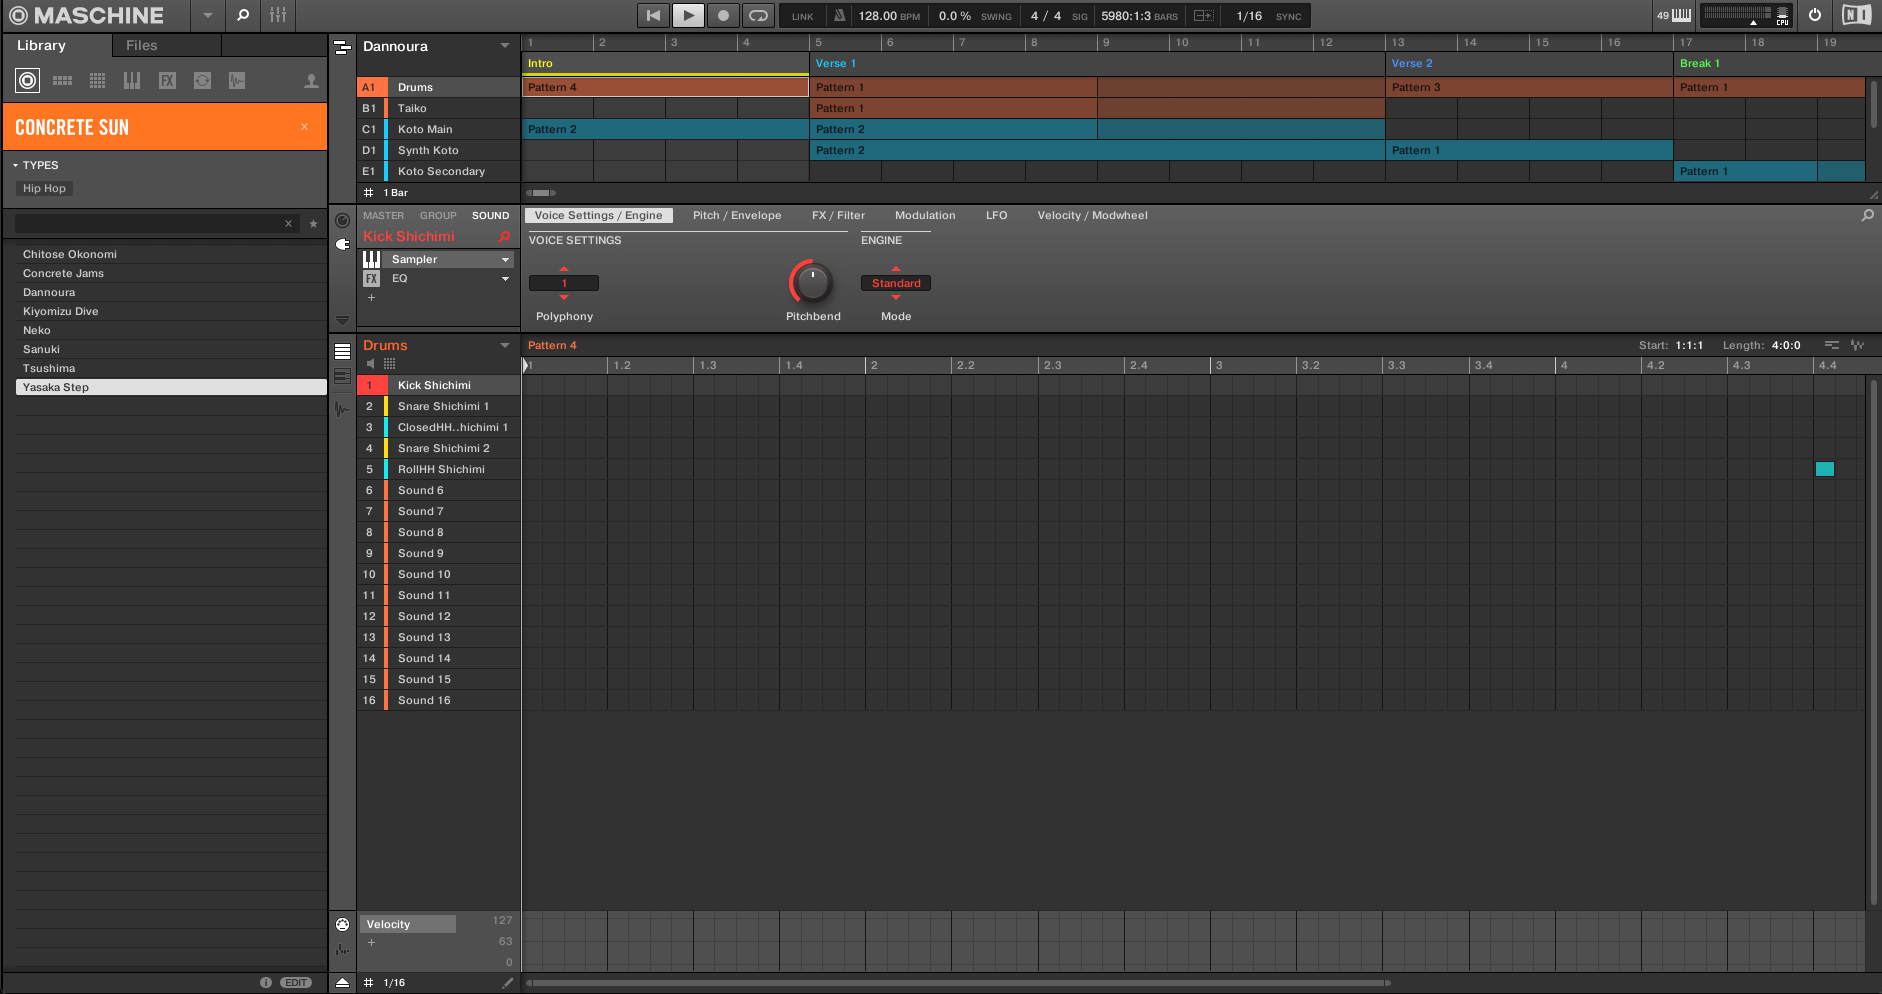This screenshot has width=1882, height=994.
Task: Select the Samples waveform browser icon
Action: [237, 81]
